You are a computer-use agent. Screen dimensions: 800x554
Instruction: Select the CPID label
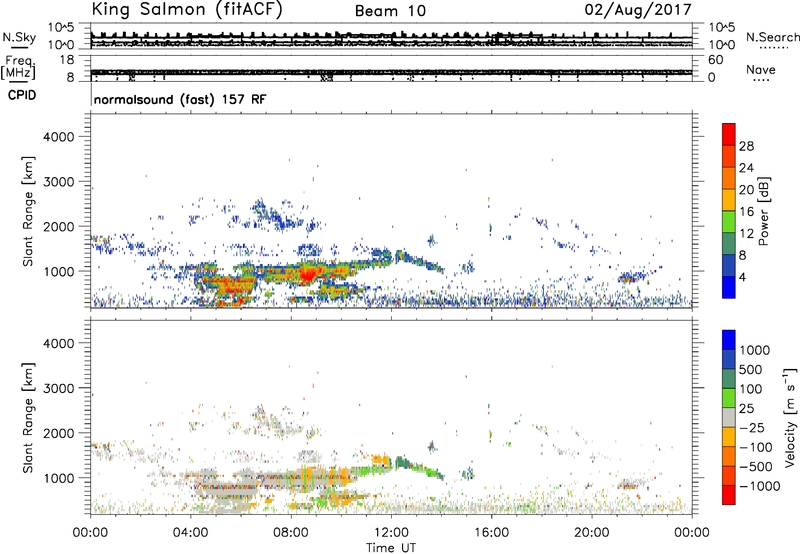click(x=22, y=95)
